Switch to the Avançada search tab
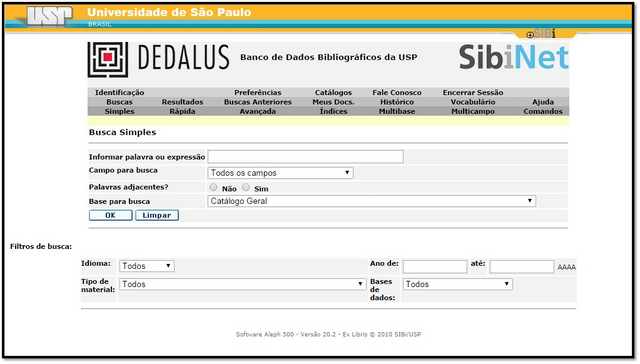Screen dimensions: 640x364 point(258,111)
